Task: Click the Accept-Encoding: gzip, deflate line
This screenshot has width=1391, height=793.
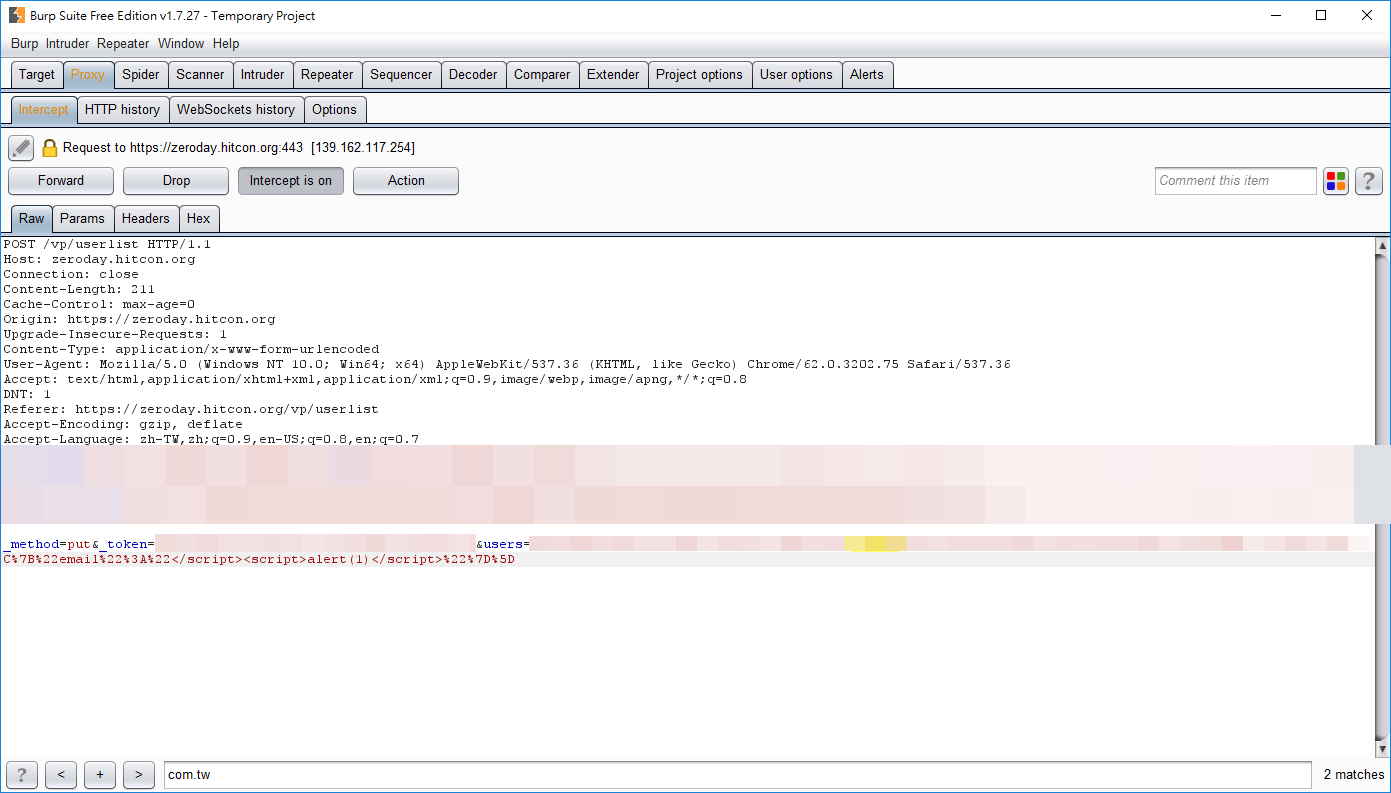Action: tap(123, 424)
